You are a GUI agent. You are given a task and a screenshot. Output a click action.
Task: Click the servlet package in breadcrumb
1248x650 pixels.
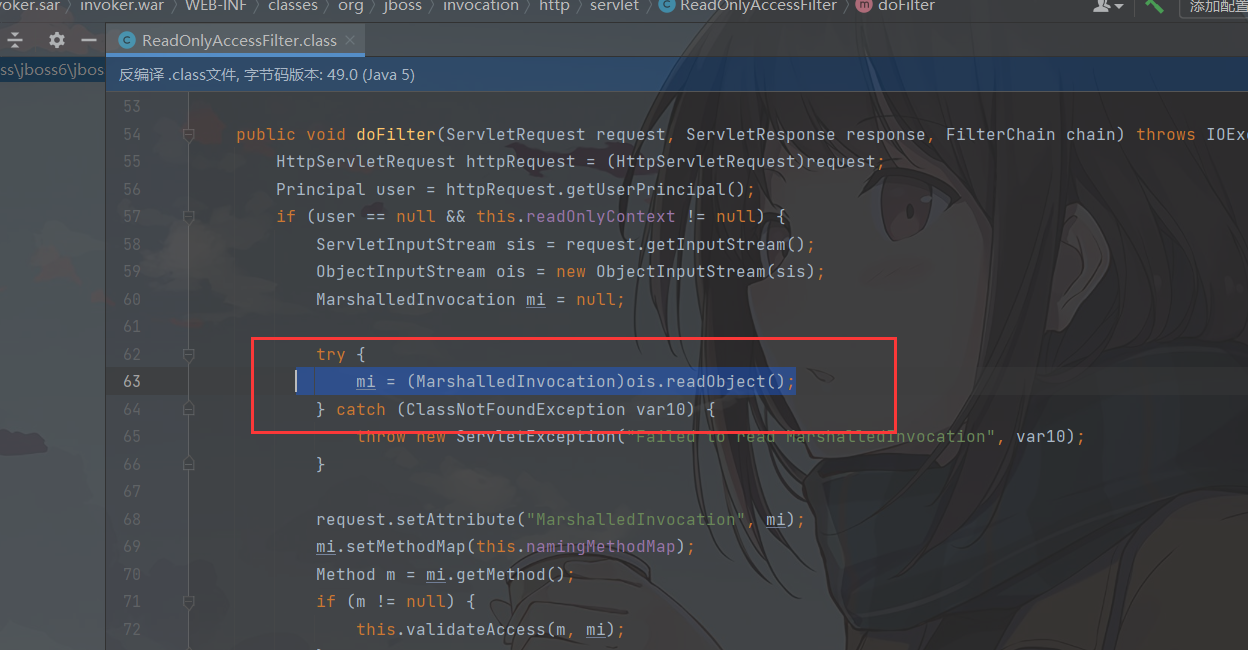615,6
